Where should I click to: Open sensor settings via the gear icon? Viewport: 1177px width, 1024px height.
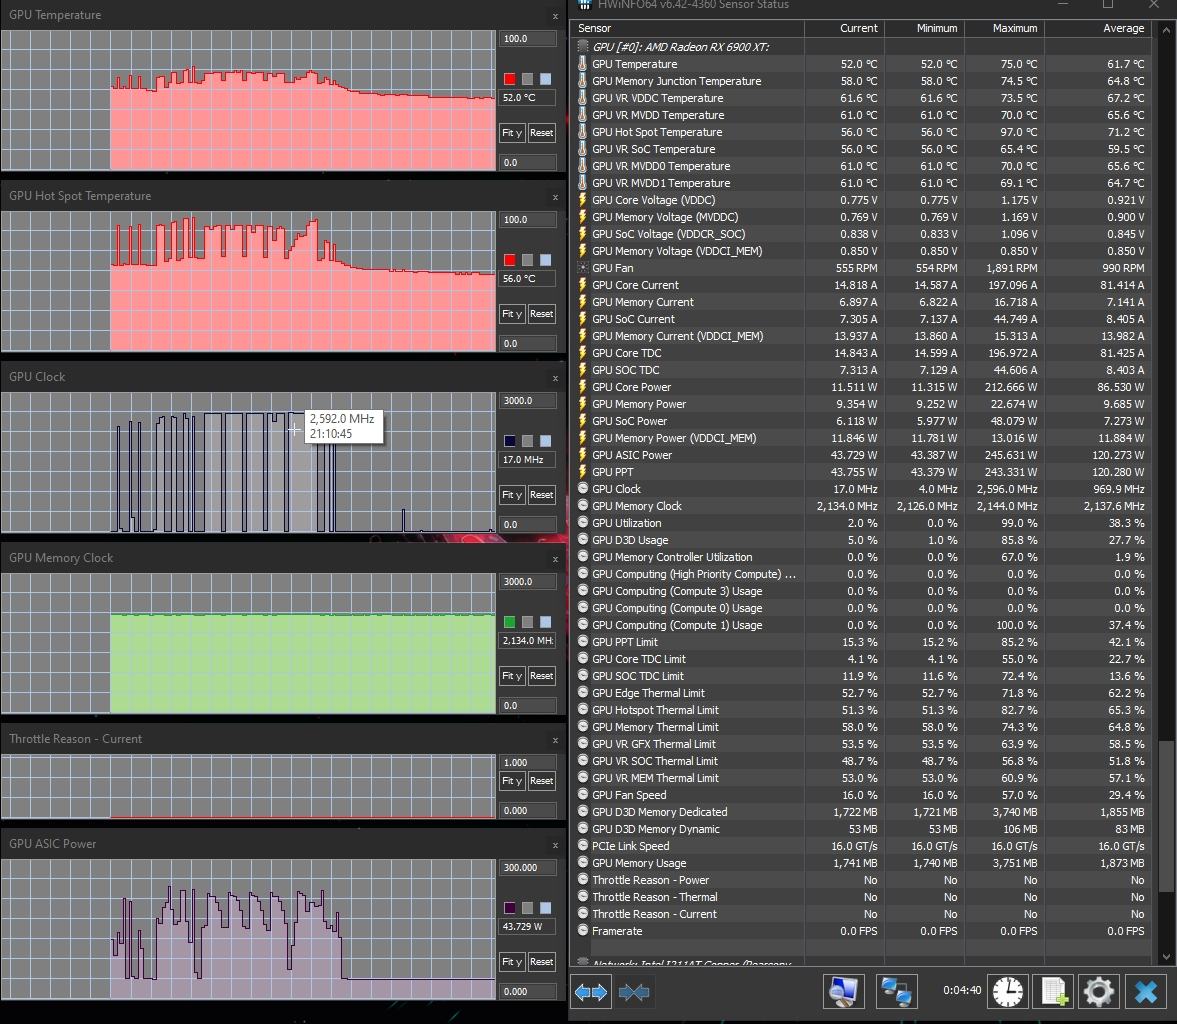pos(1099,992)
